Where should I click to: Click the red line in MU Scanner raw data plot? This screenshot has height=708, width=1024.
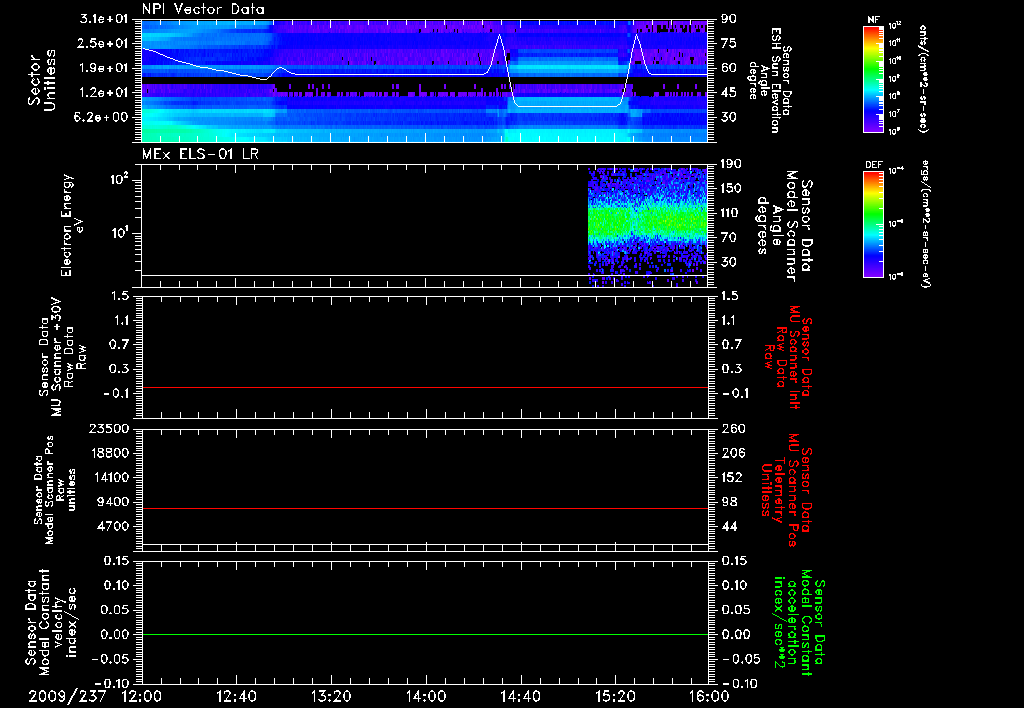[424, 387]
